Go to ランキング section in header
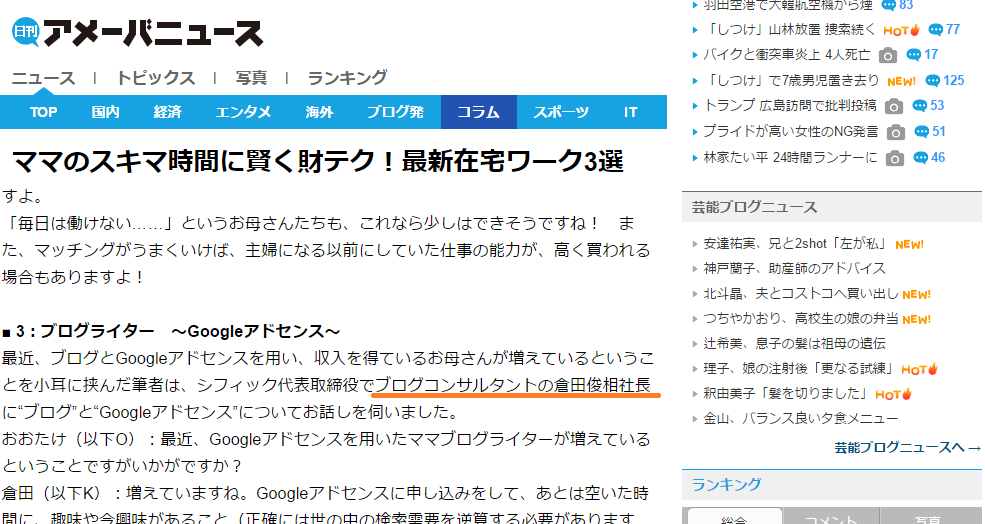 (347, 78)
